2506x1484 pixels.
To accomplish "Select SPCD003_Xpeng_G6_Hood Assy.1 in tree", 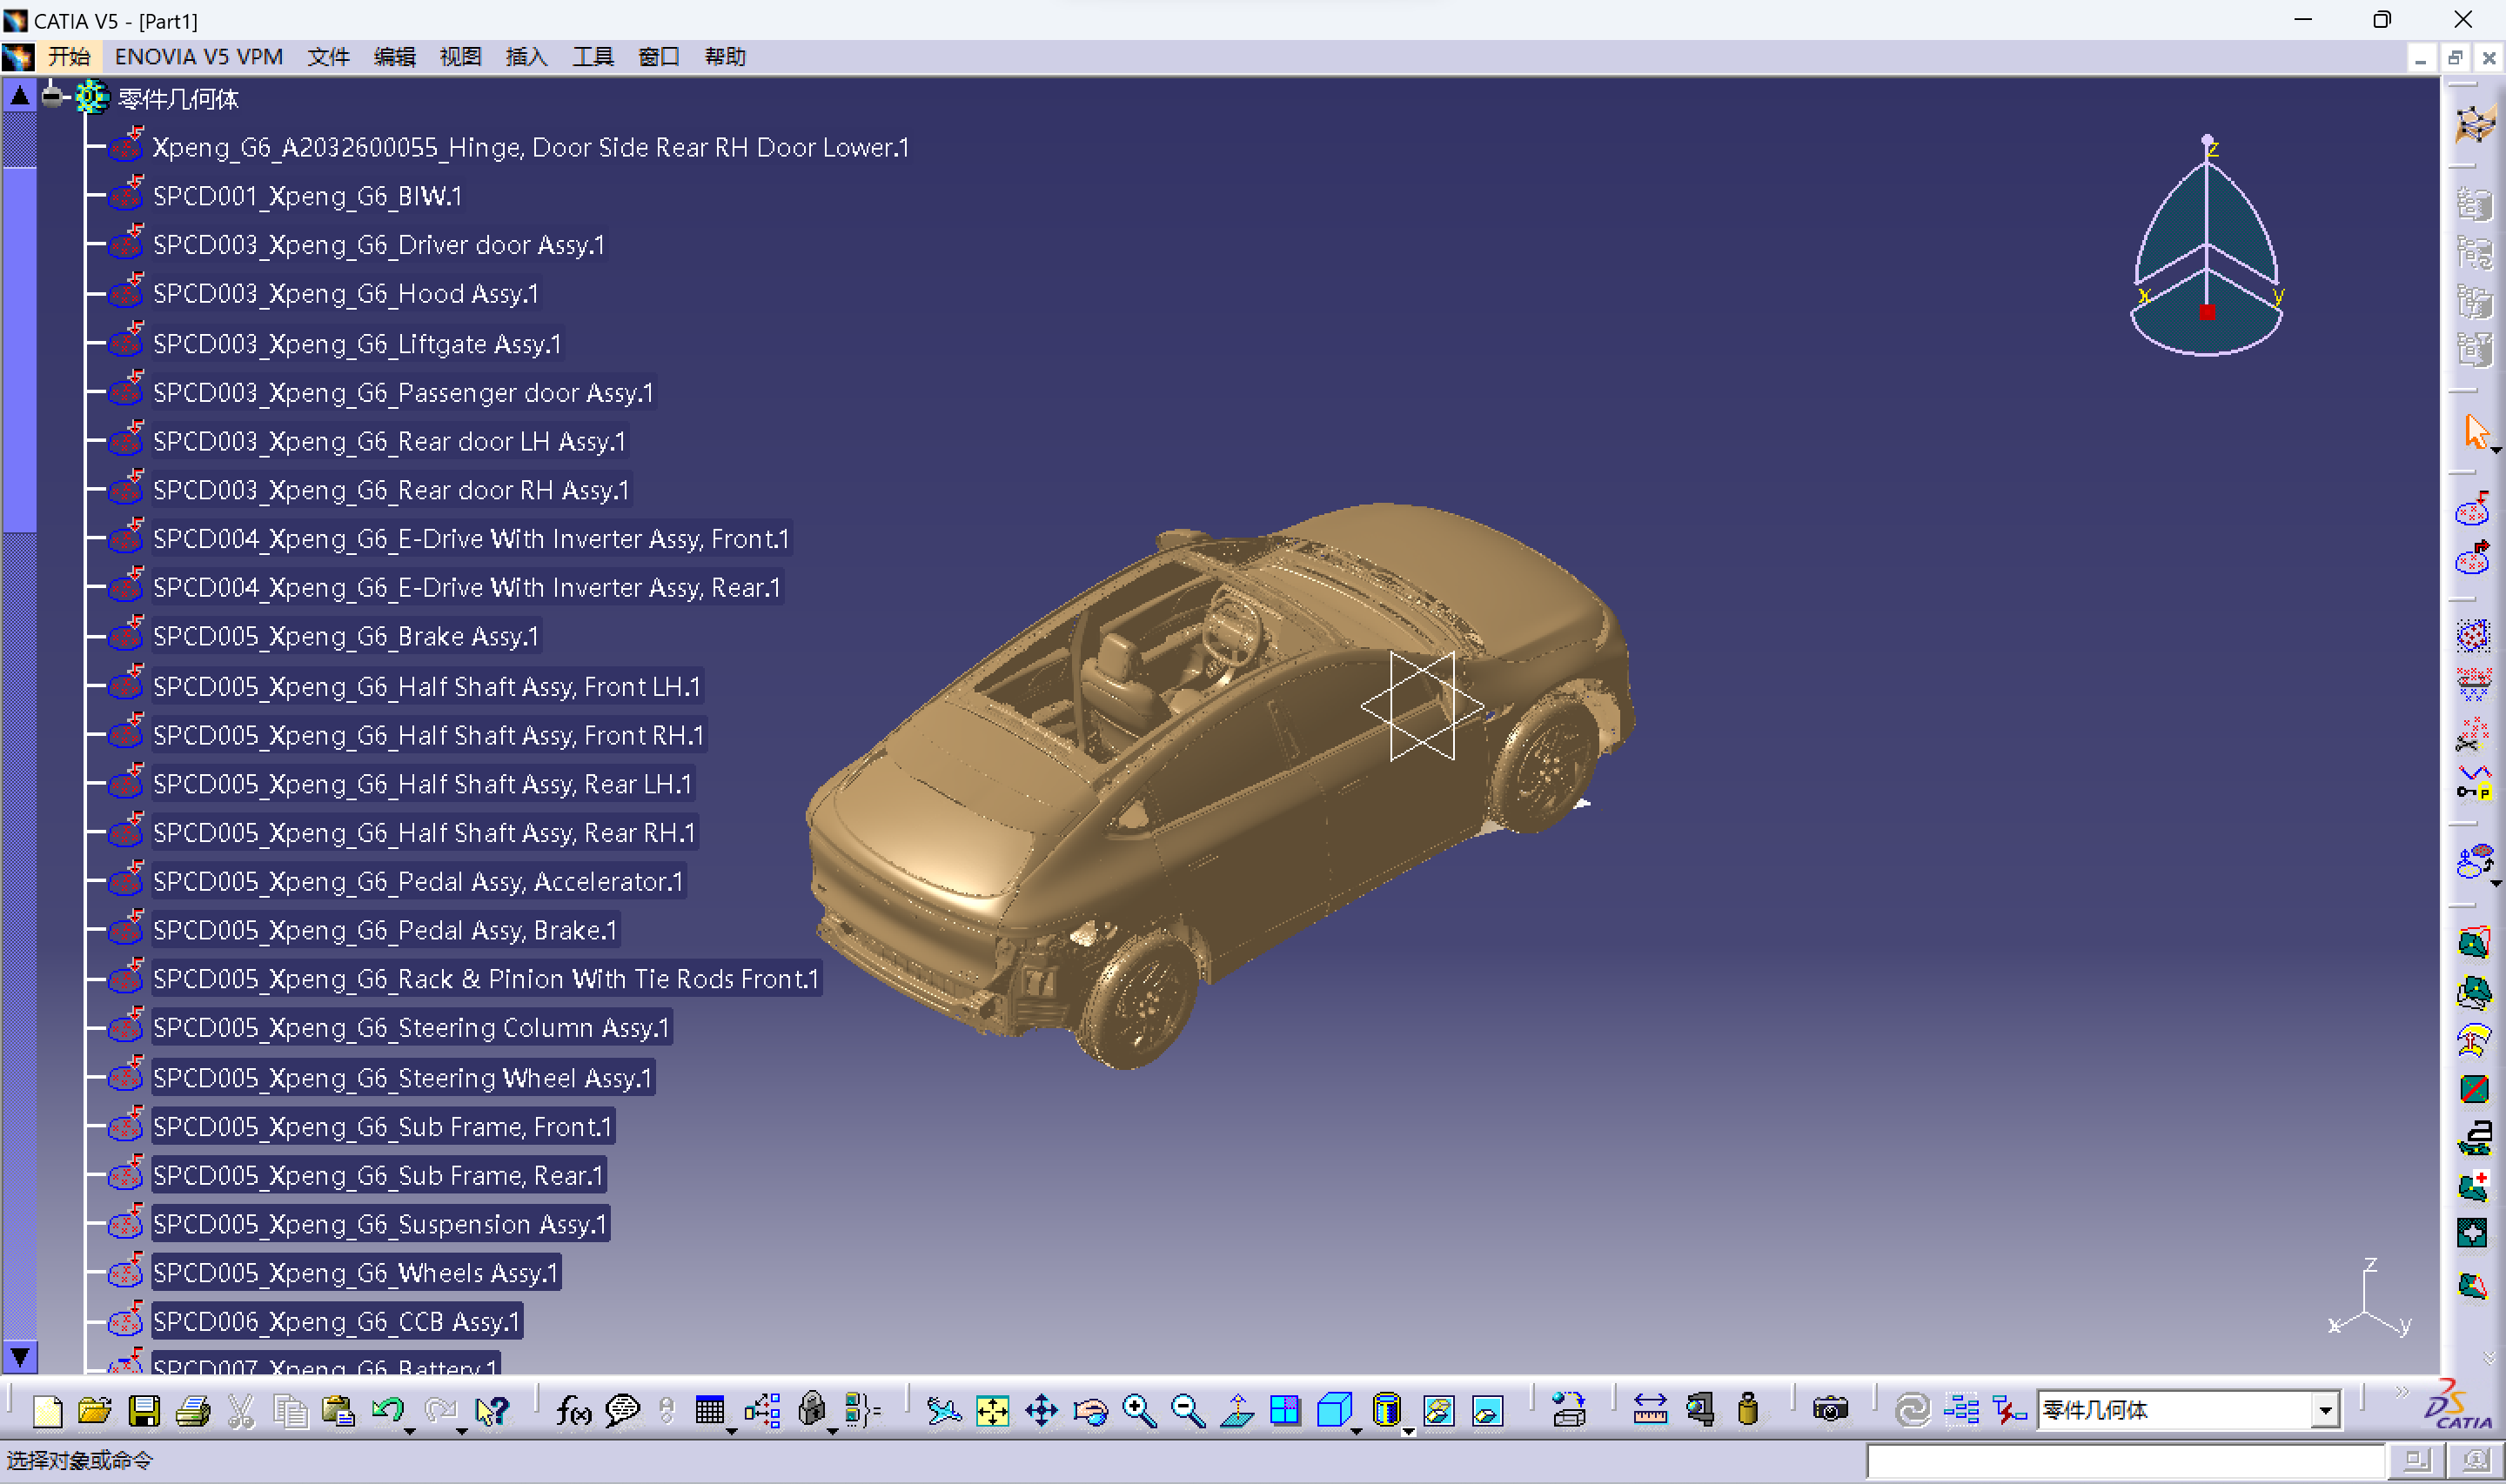I will (346, 294).
